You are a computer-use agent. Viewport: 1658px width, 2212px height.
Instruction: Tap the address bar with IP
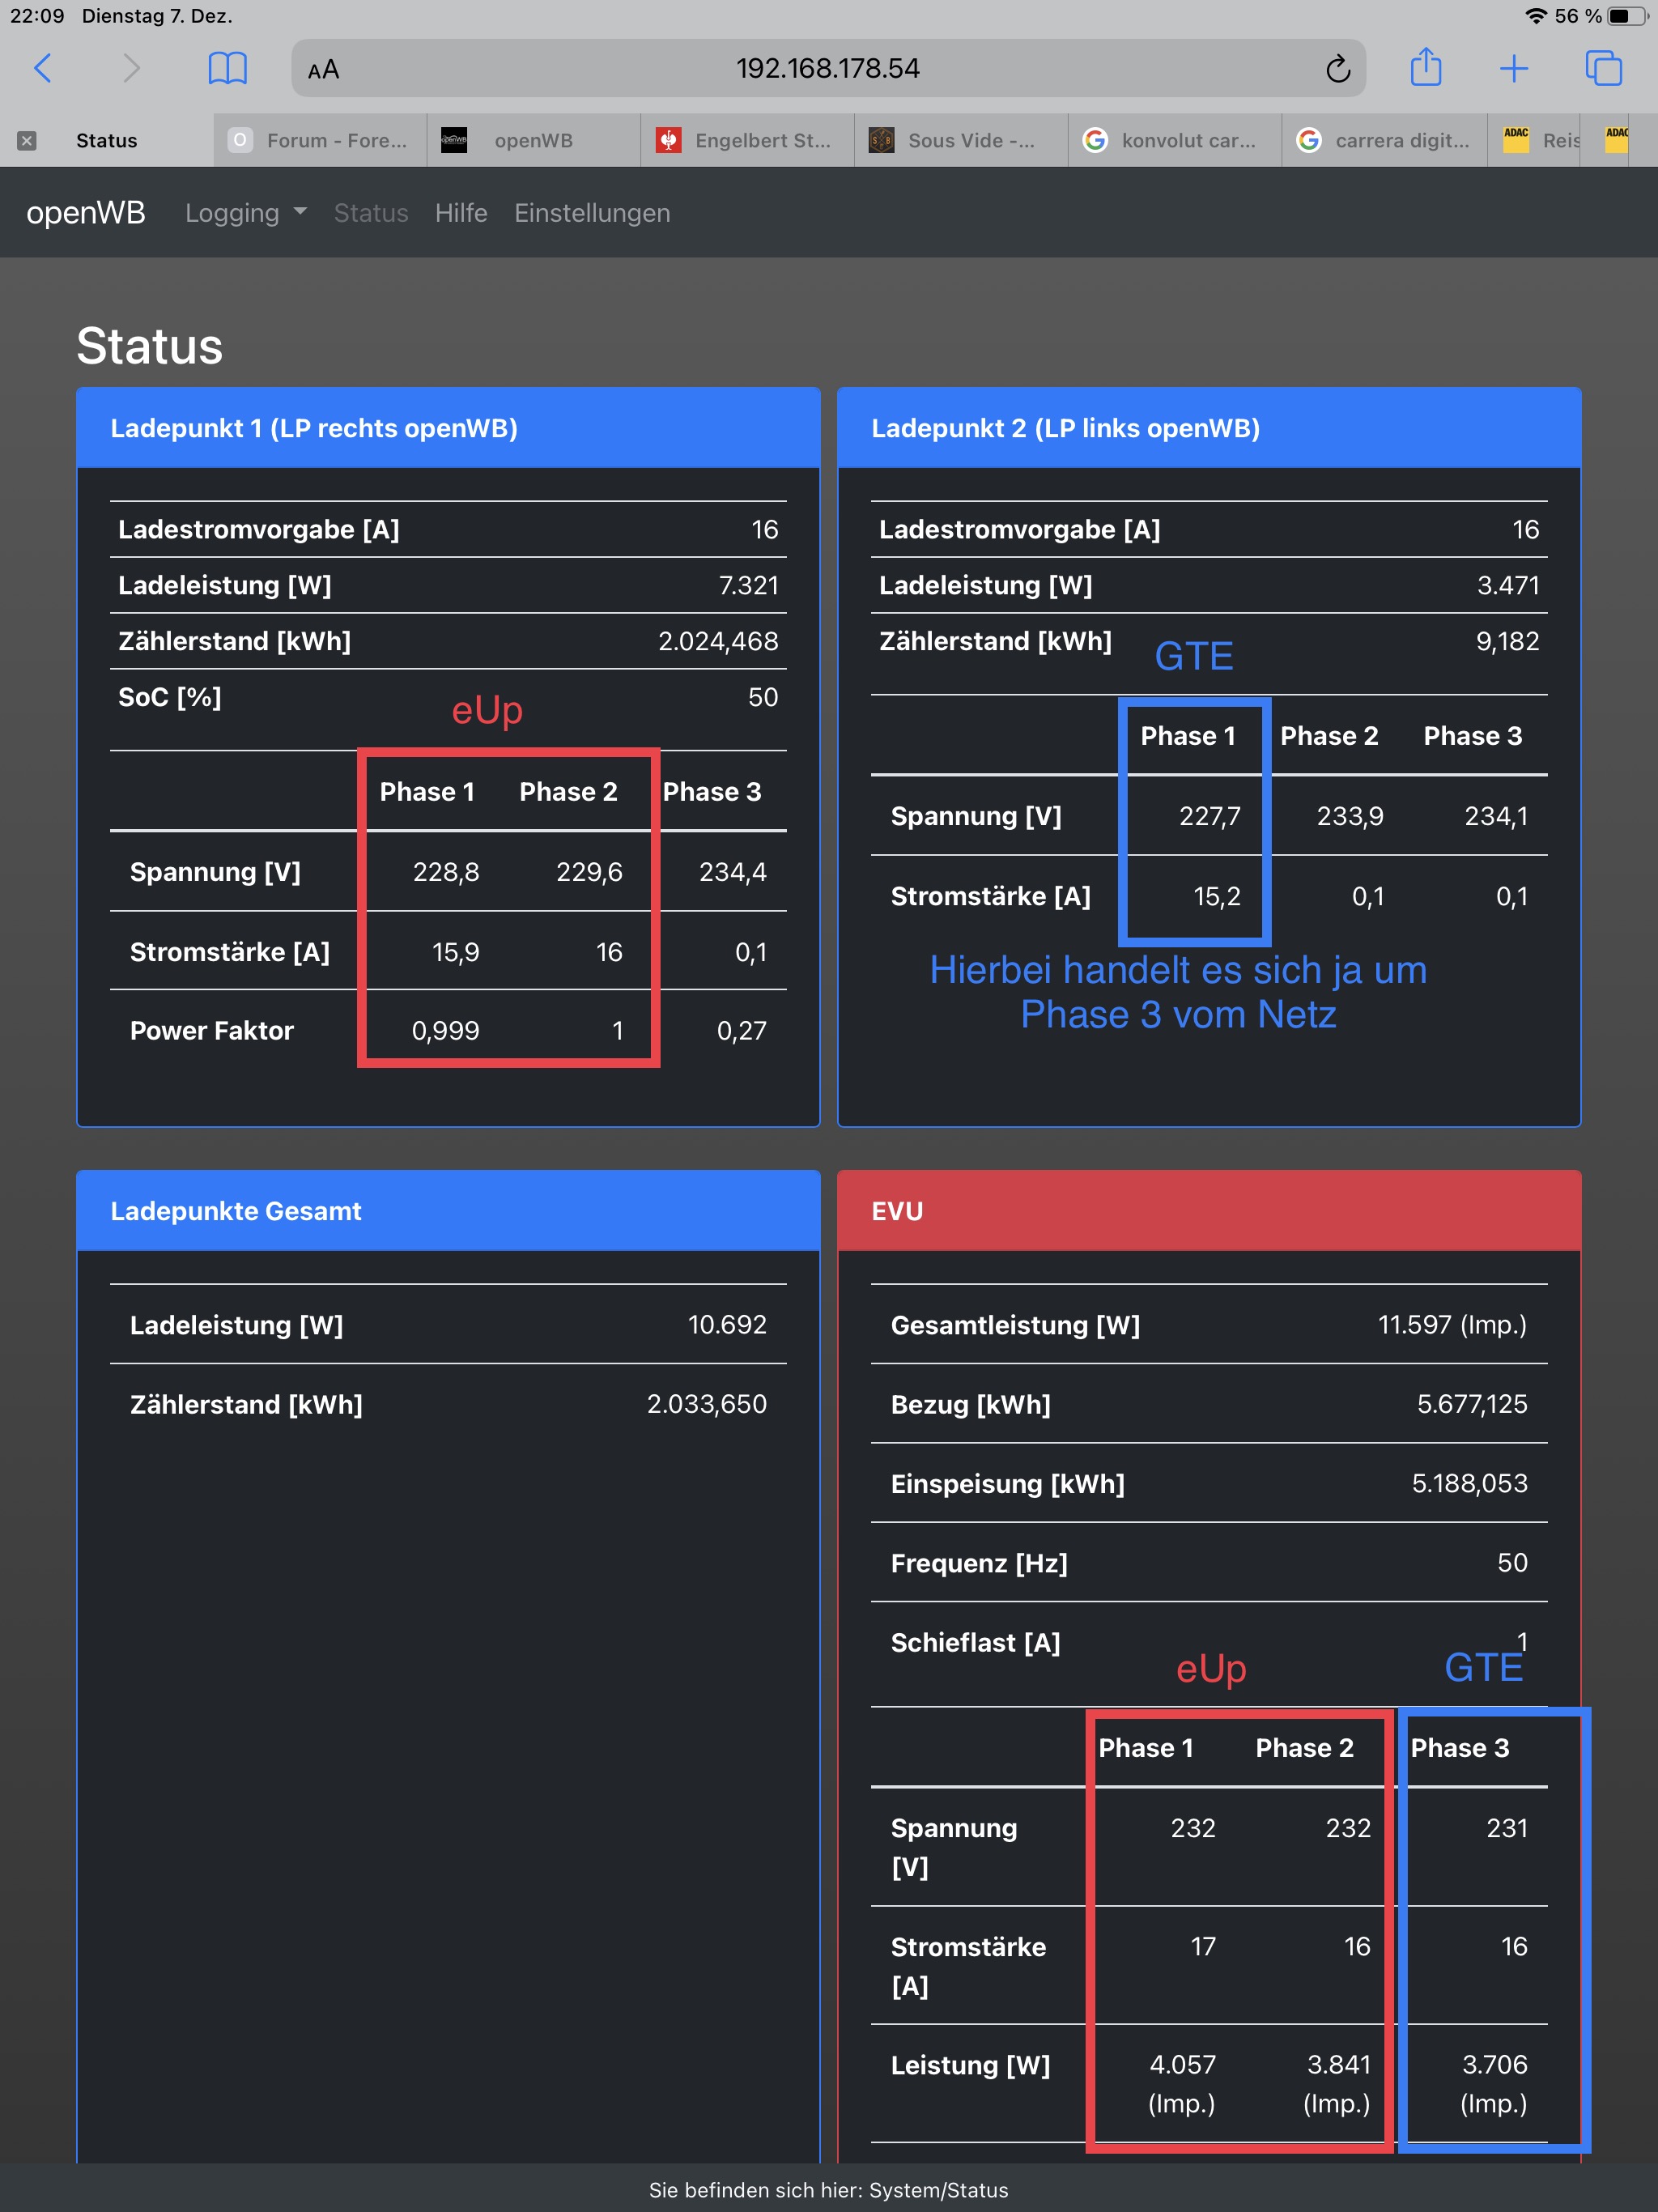click(x=828, y=69)
